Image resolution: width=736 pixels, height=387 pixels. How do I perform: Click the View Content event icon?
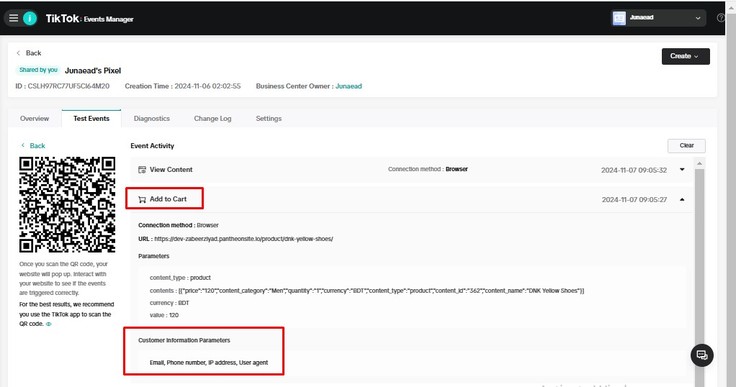pyautogui.click(x=142, y=170)
